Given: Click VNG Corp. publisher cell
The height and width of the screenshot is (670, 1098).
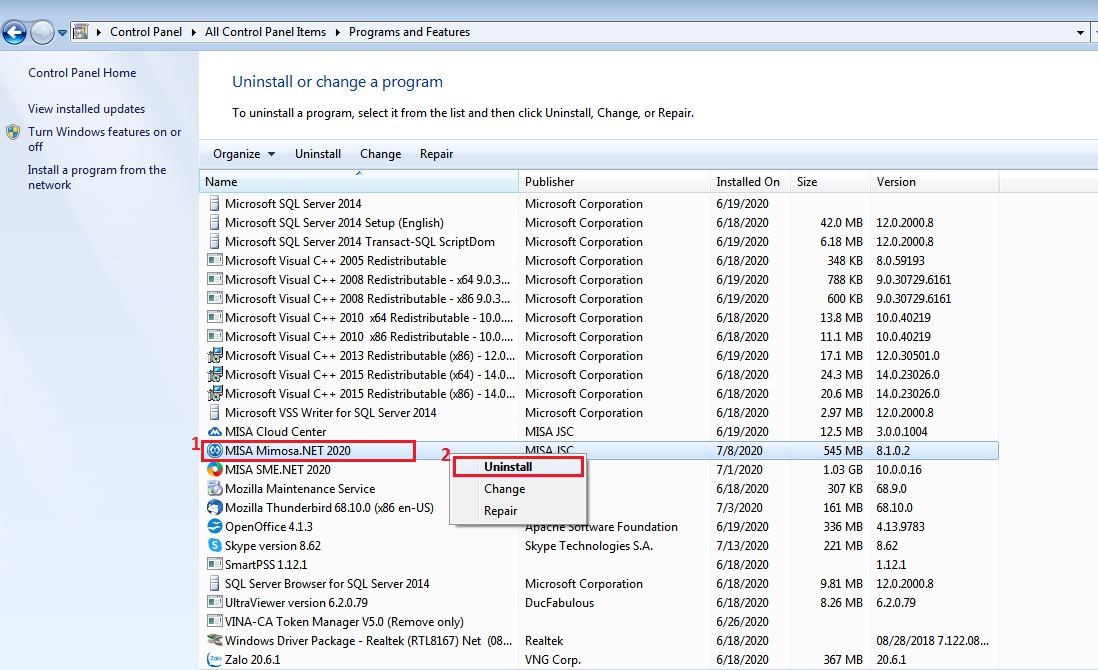Looking at the screenshot, I should tap(553, 659).
